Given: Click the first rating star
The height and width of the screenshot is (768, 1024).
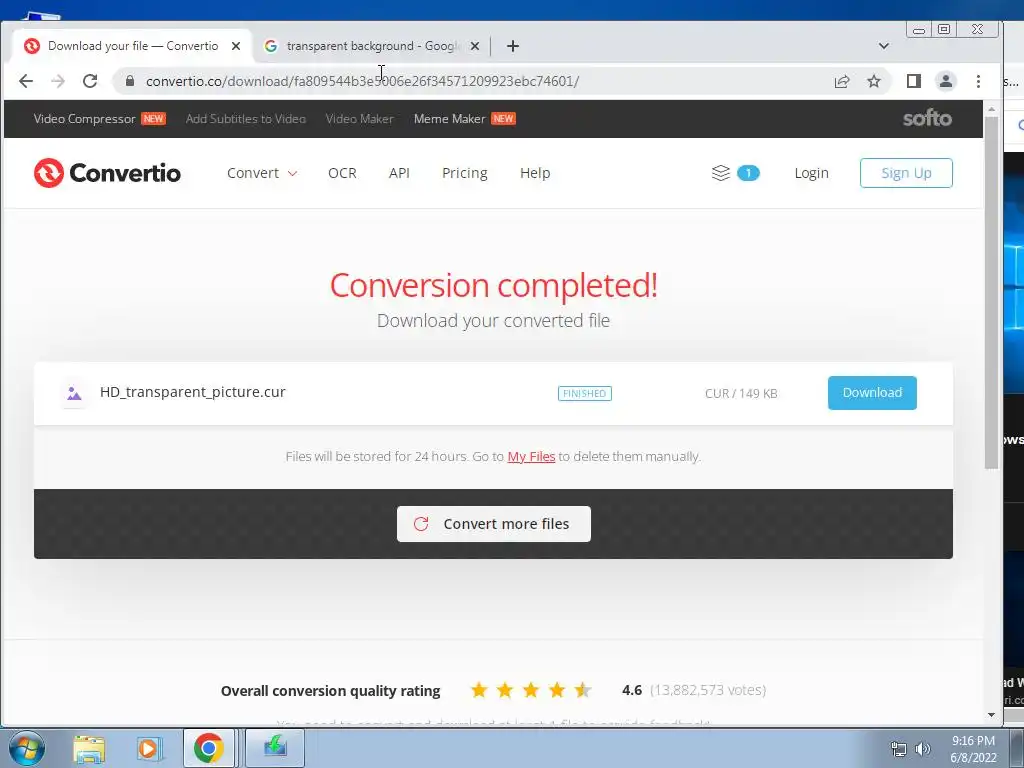Looking at the screenshot, I should pyautogui.click(x=479, y=690).
